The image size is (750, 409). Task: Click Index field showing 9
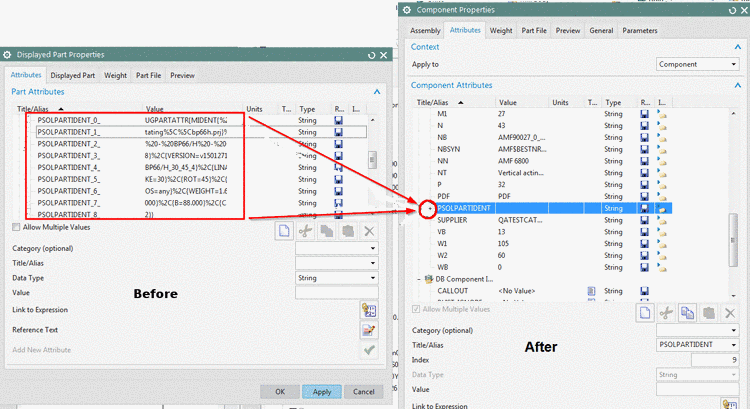click(x=716, y=360)
